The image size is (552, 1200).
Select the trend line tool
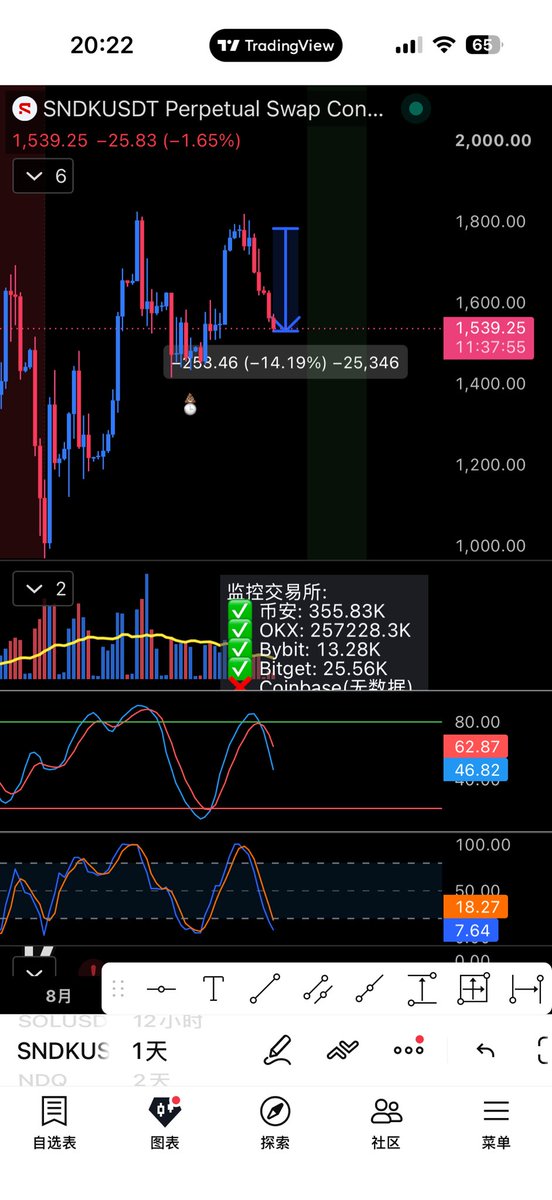[x=265, y=989]
